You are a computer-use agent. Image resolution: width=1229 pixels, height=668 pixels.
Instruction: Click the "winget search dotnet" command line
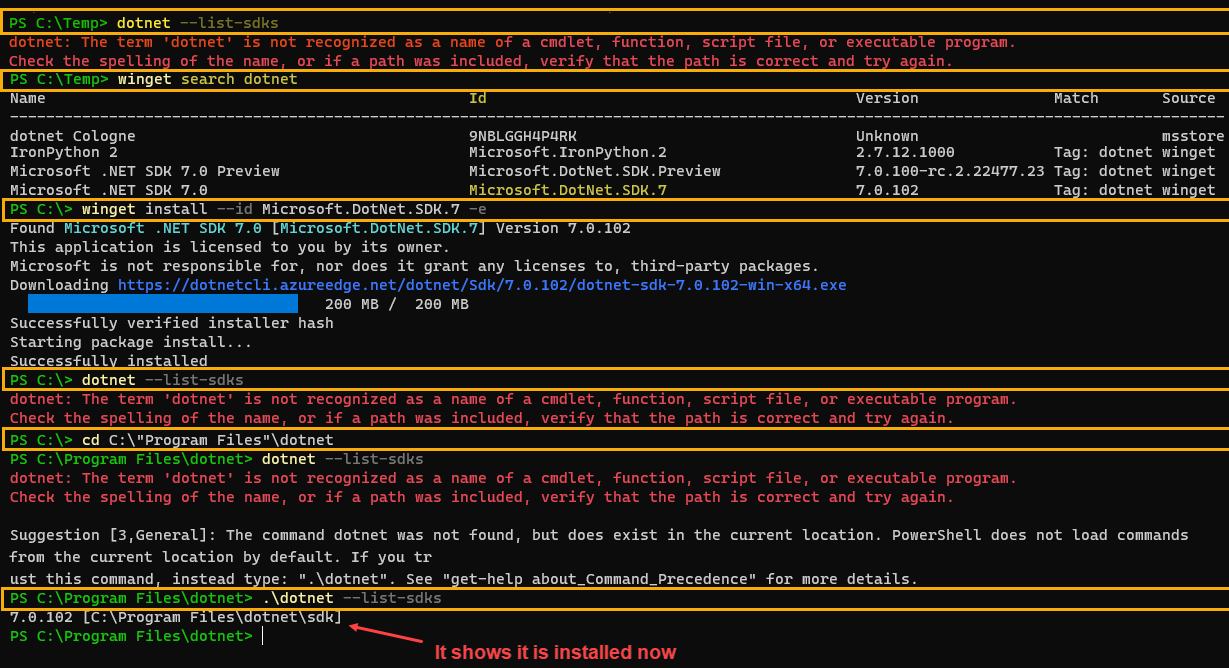207,79
